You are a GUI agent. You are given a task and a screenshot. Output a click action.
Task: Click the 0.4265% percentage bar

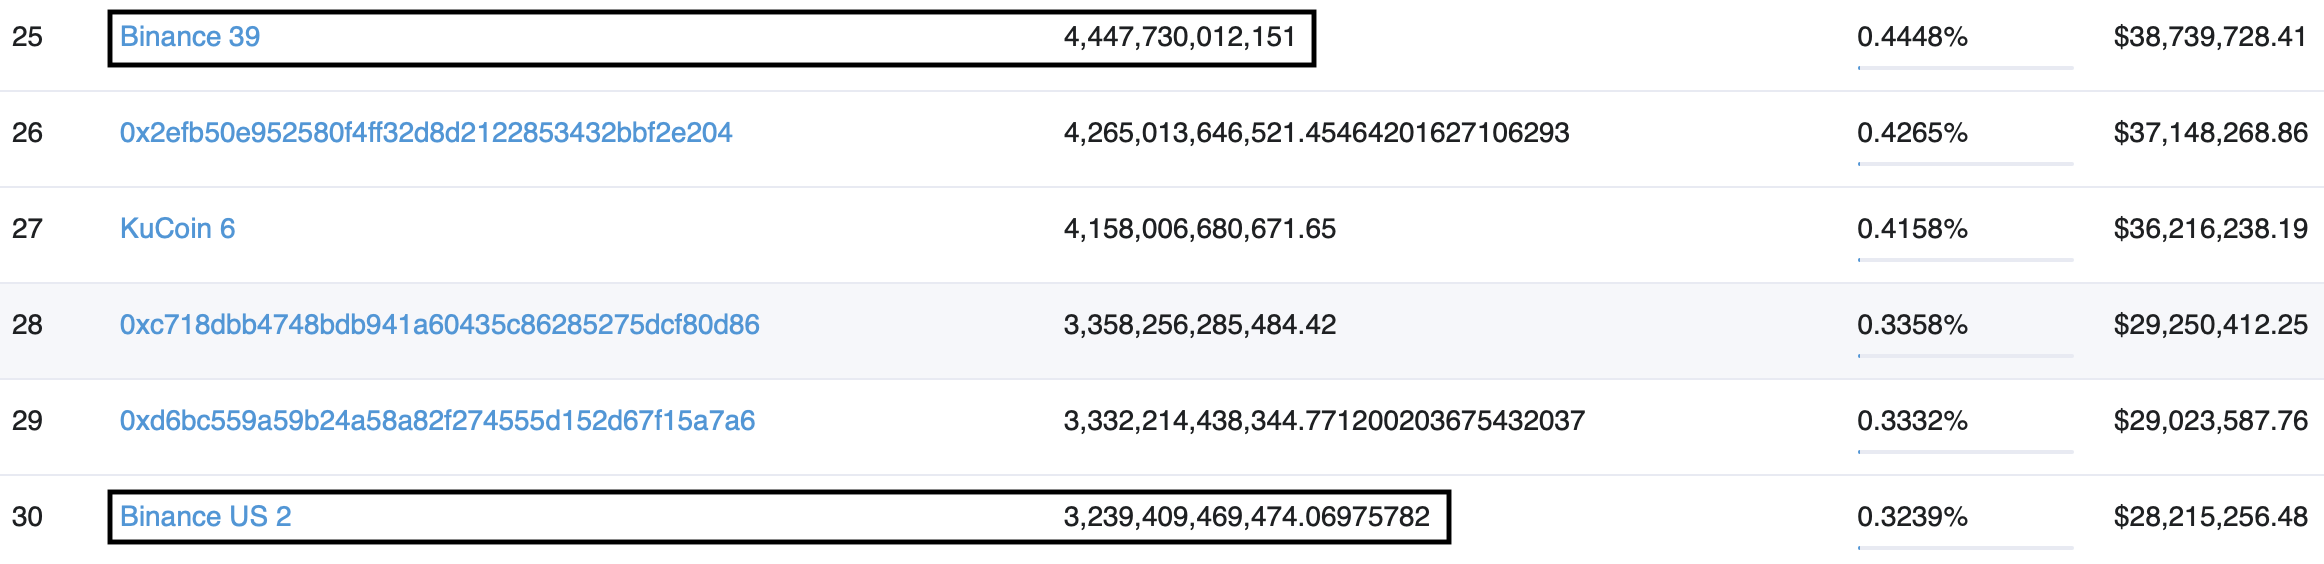(1965, 164)
